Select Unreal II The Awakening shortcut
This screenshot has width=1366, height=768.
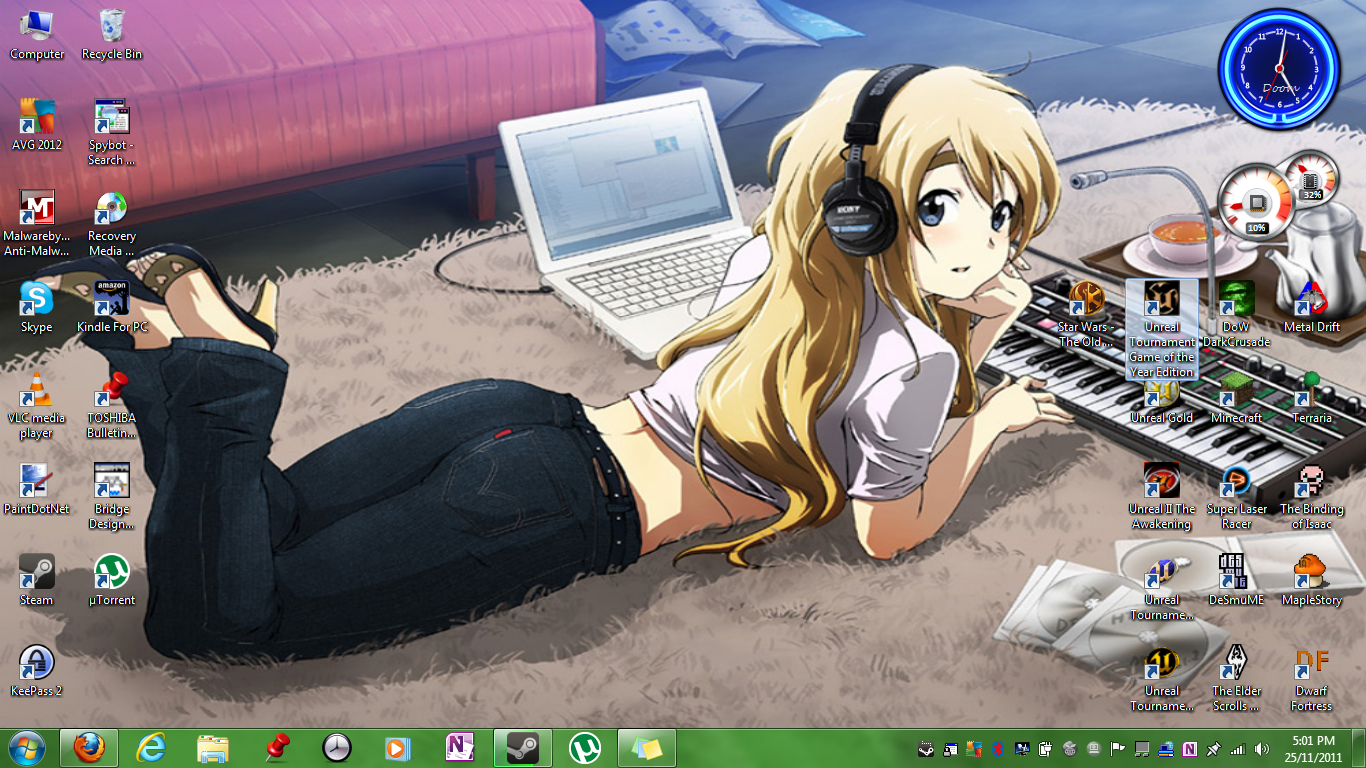point(1162,496)
